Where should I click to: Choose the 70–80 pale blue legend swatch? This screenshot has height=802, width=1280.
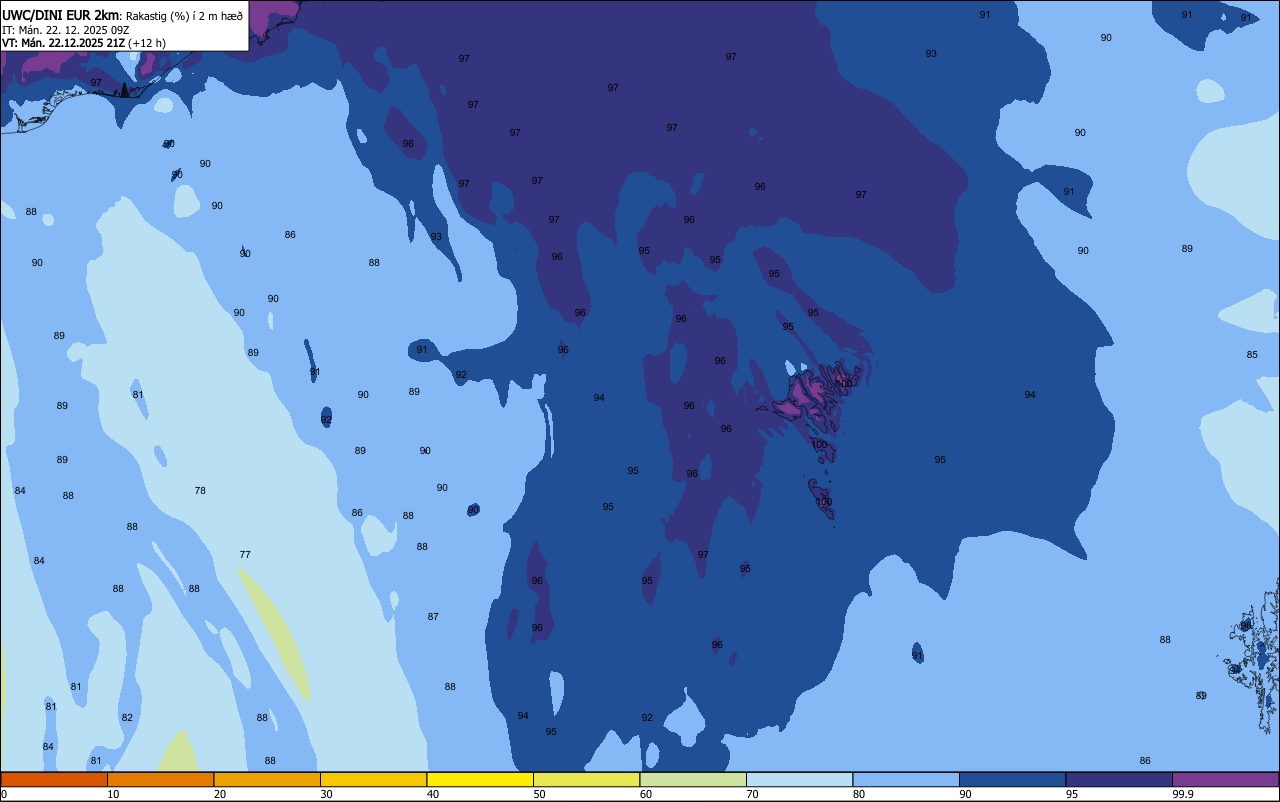click(x=799, y=779)
